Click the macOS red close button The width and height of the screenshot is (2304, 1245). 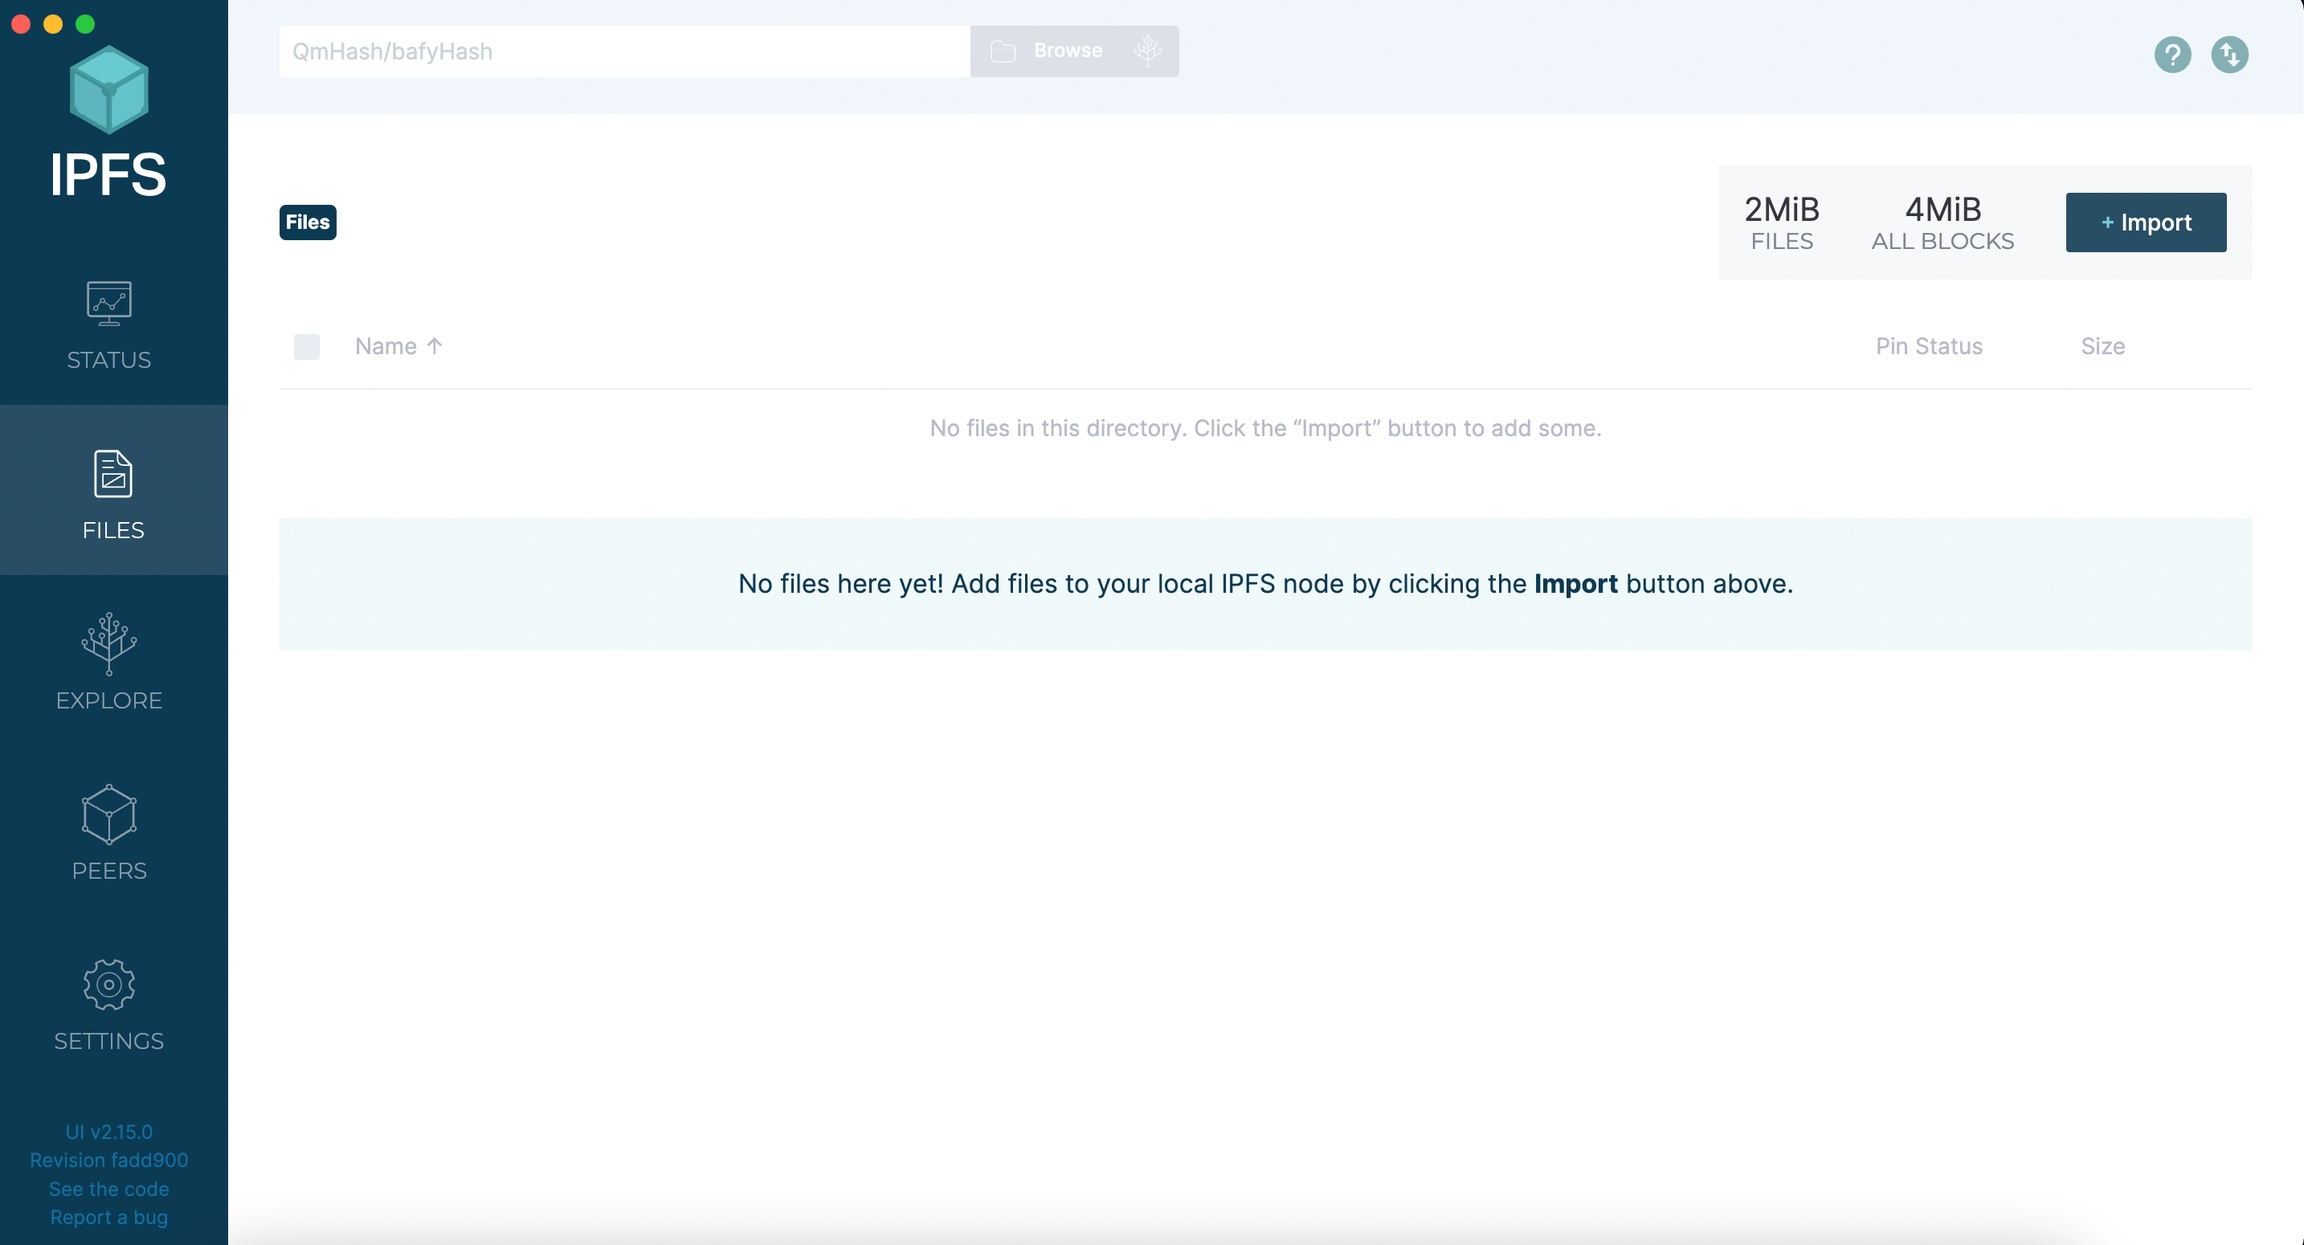(x=21, y=24)
